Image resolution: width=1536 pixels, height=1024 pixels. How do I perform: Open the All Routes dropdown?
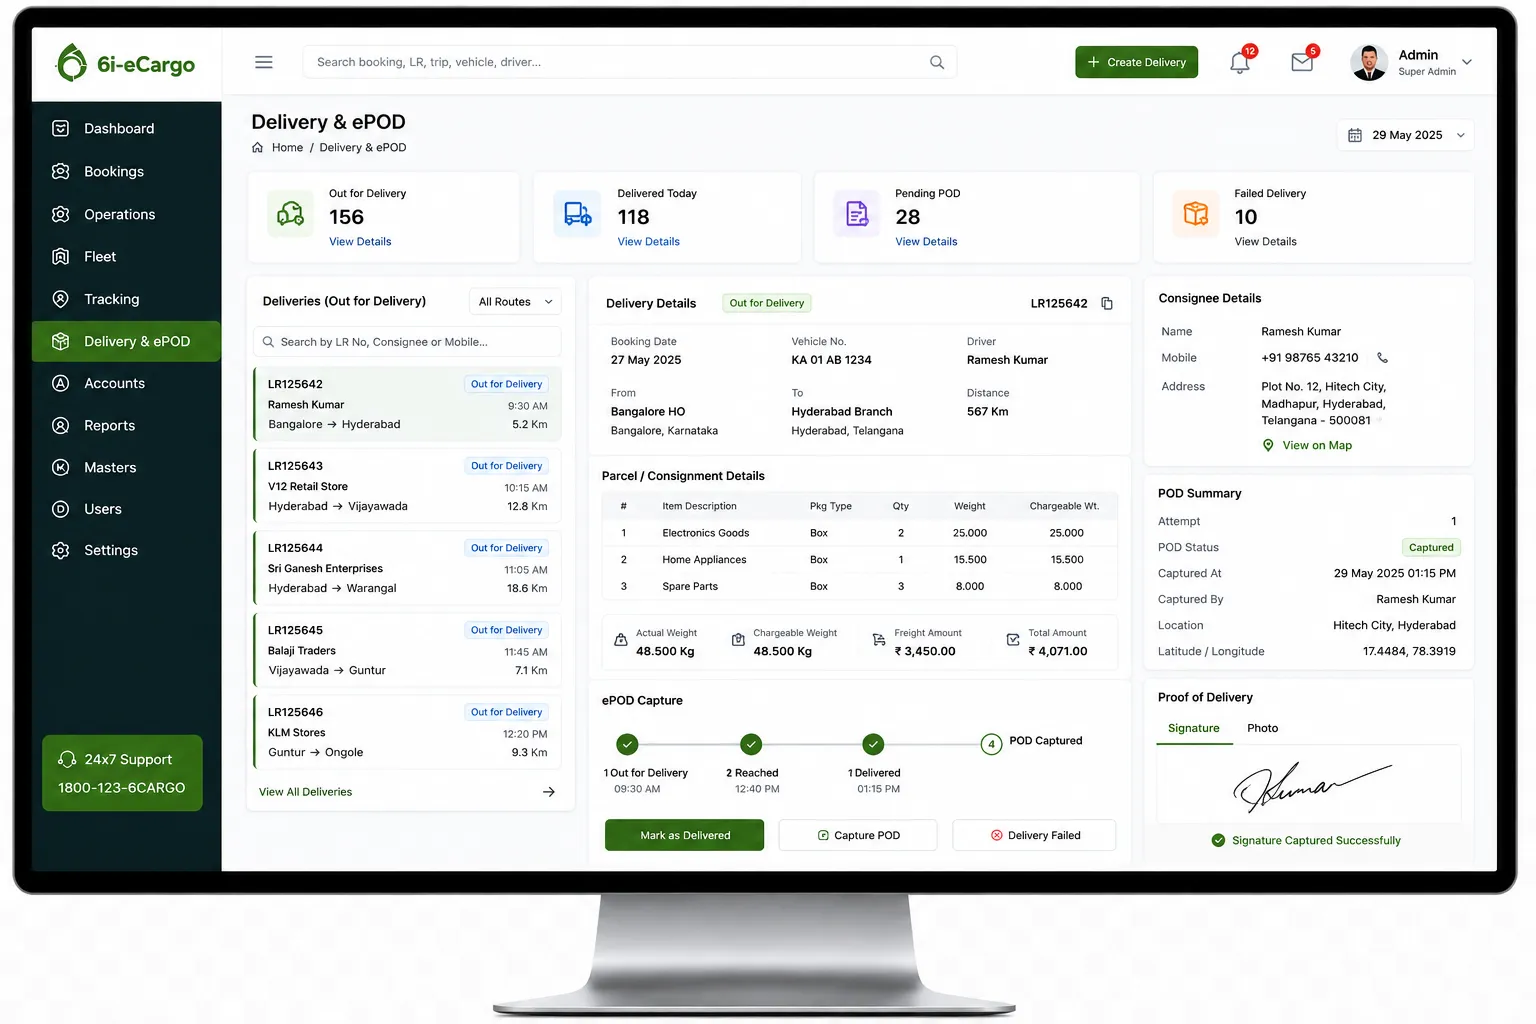515,302
